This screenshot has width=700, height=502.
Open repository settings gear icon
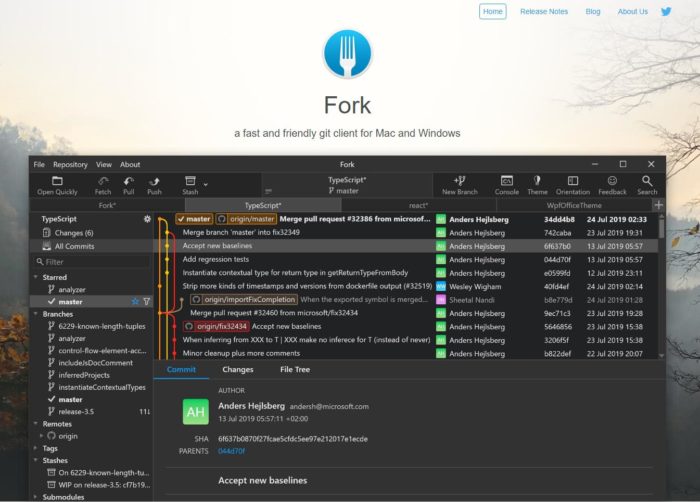point(147,219)
